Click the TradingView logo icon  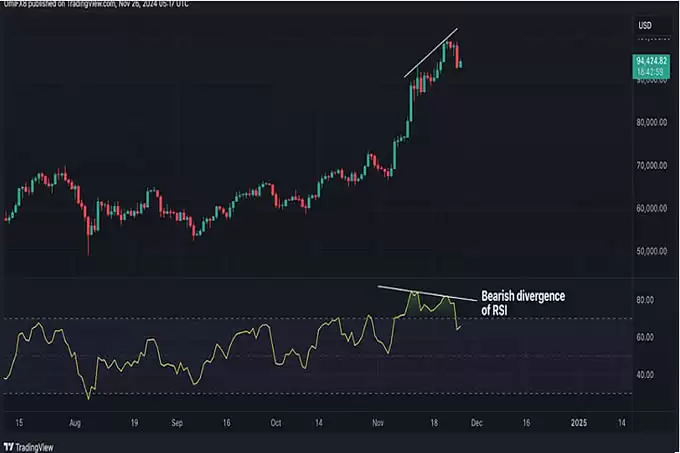point(12,445)
